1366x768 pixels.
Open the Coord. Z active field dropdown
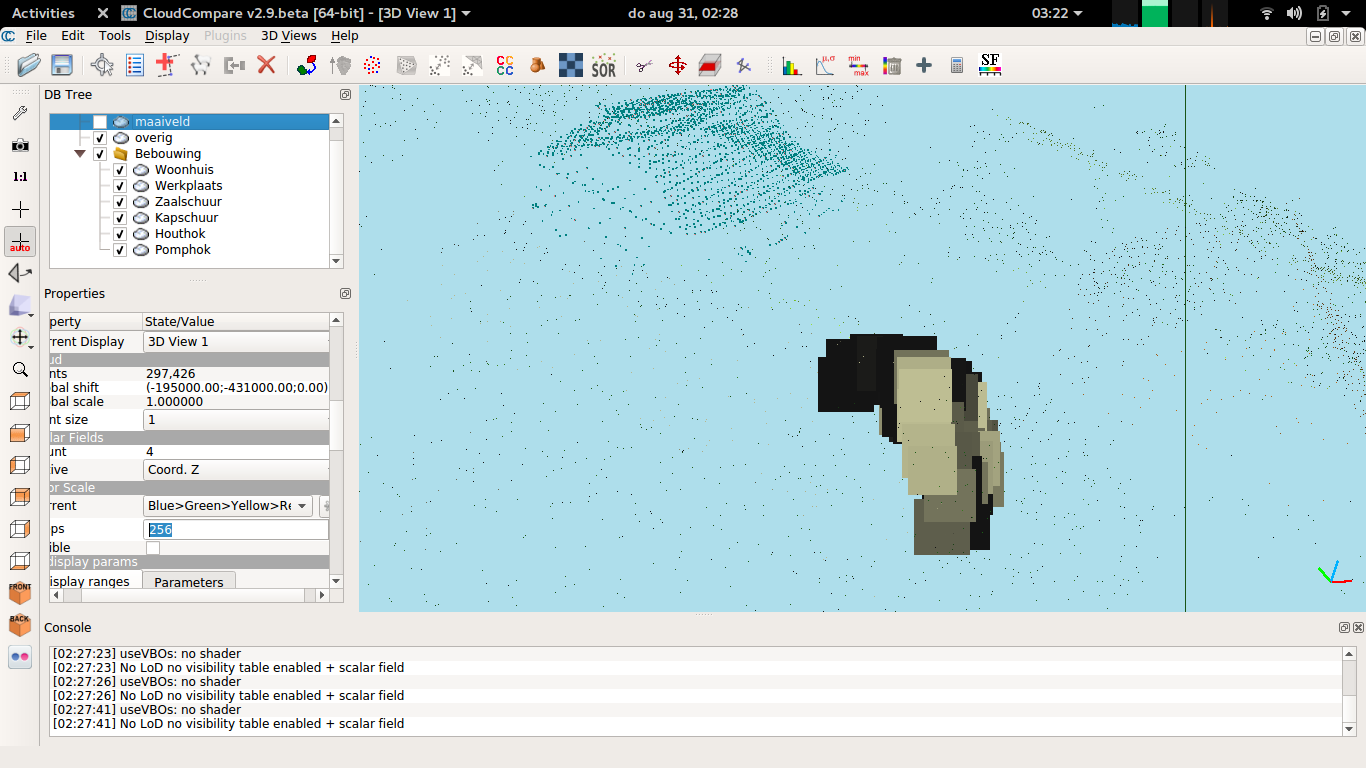point(236,470)
